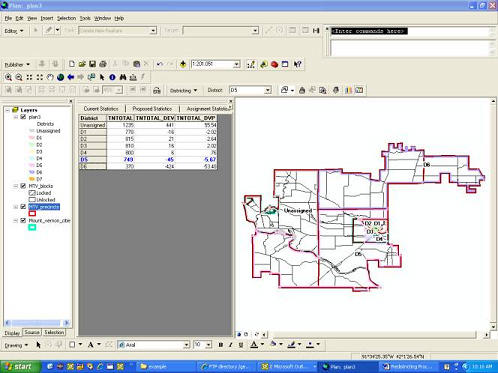Select the Zoom In magnifier tool

[x=8, y=77]
